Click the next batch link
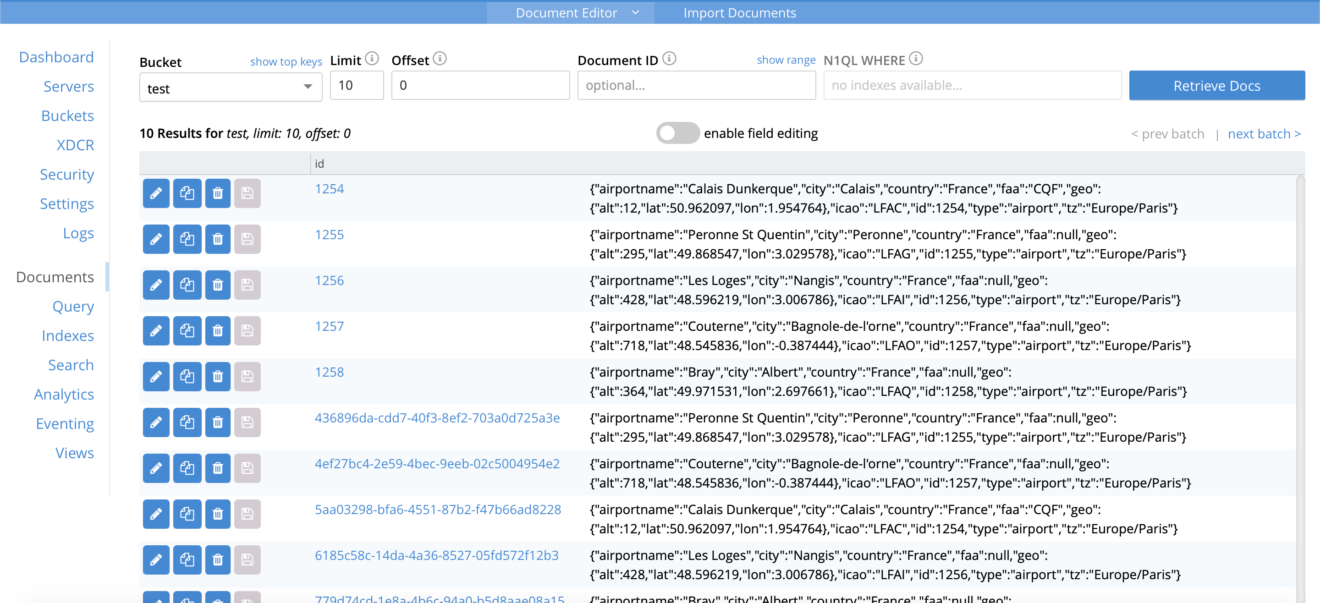 1263,133
